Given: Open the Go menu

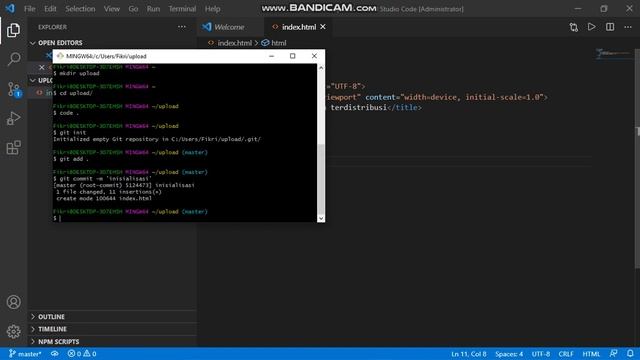Looking at the screenshot, I should (133, 9).
